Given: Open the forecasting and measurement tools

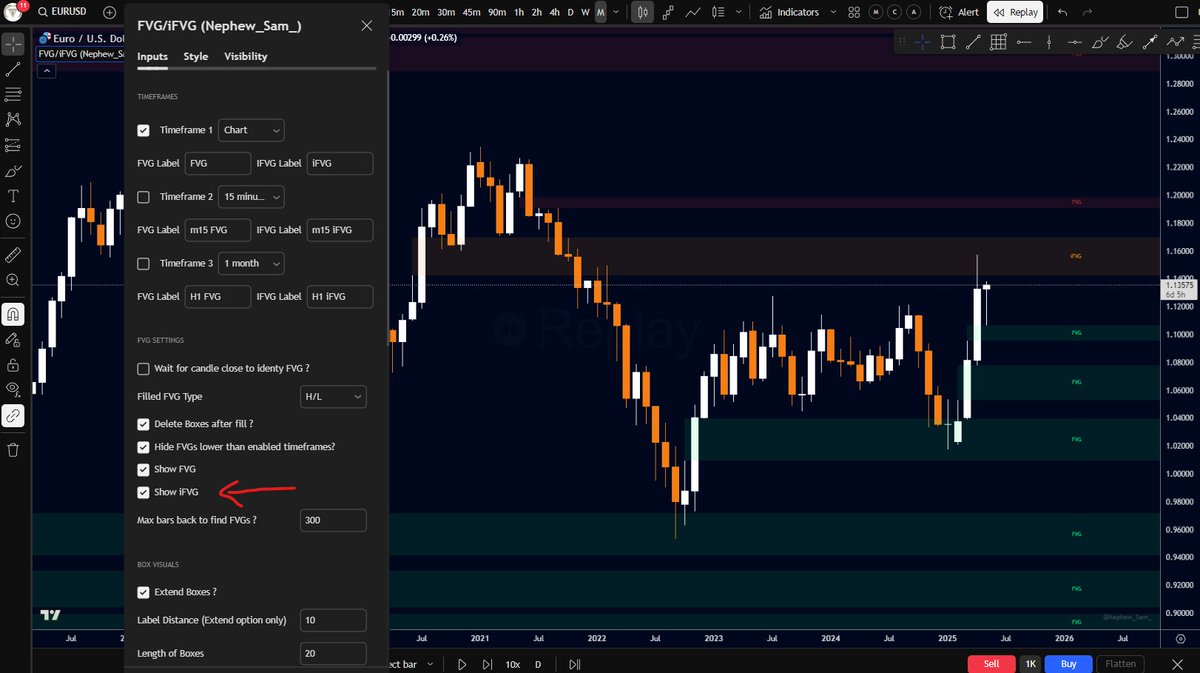Looking at the screenshot, I should click(x=13, y=145).
